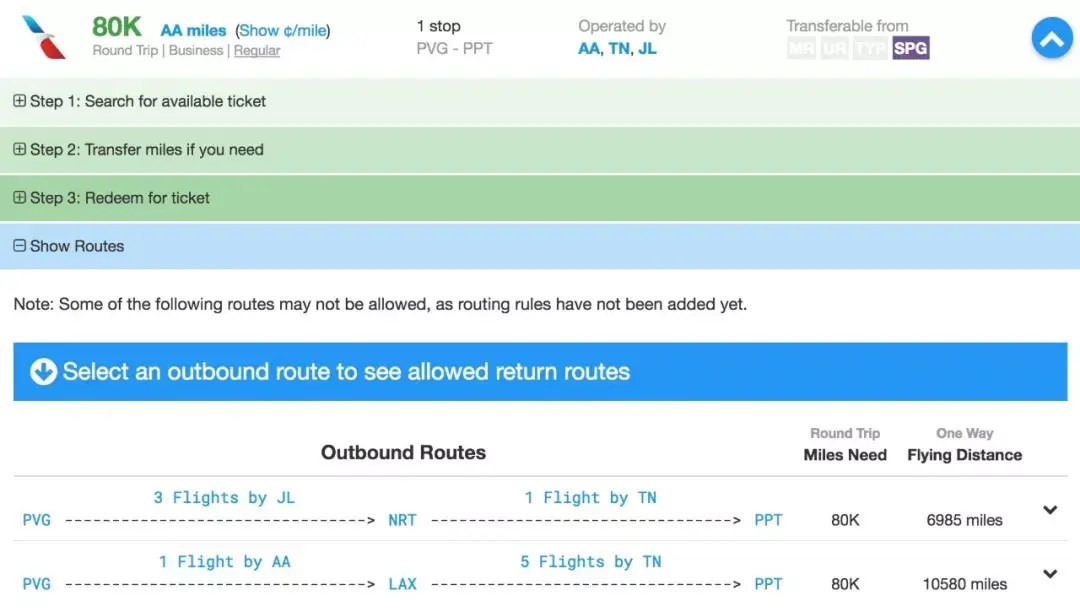Click the American Airlines logo icon

(x=43, y=38)
